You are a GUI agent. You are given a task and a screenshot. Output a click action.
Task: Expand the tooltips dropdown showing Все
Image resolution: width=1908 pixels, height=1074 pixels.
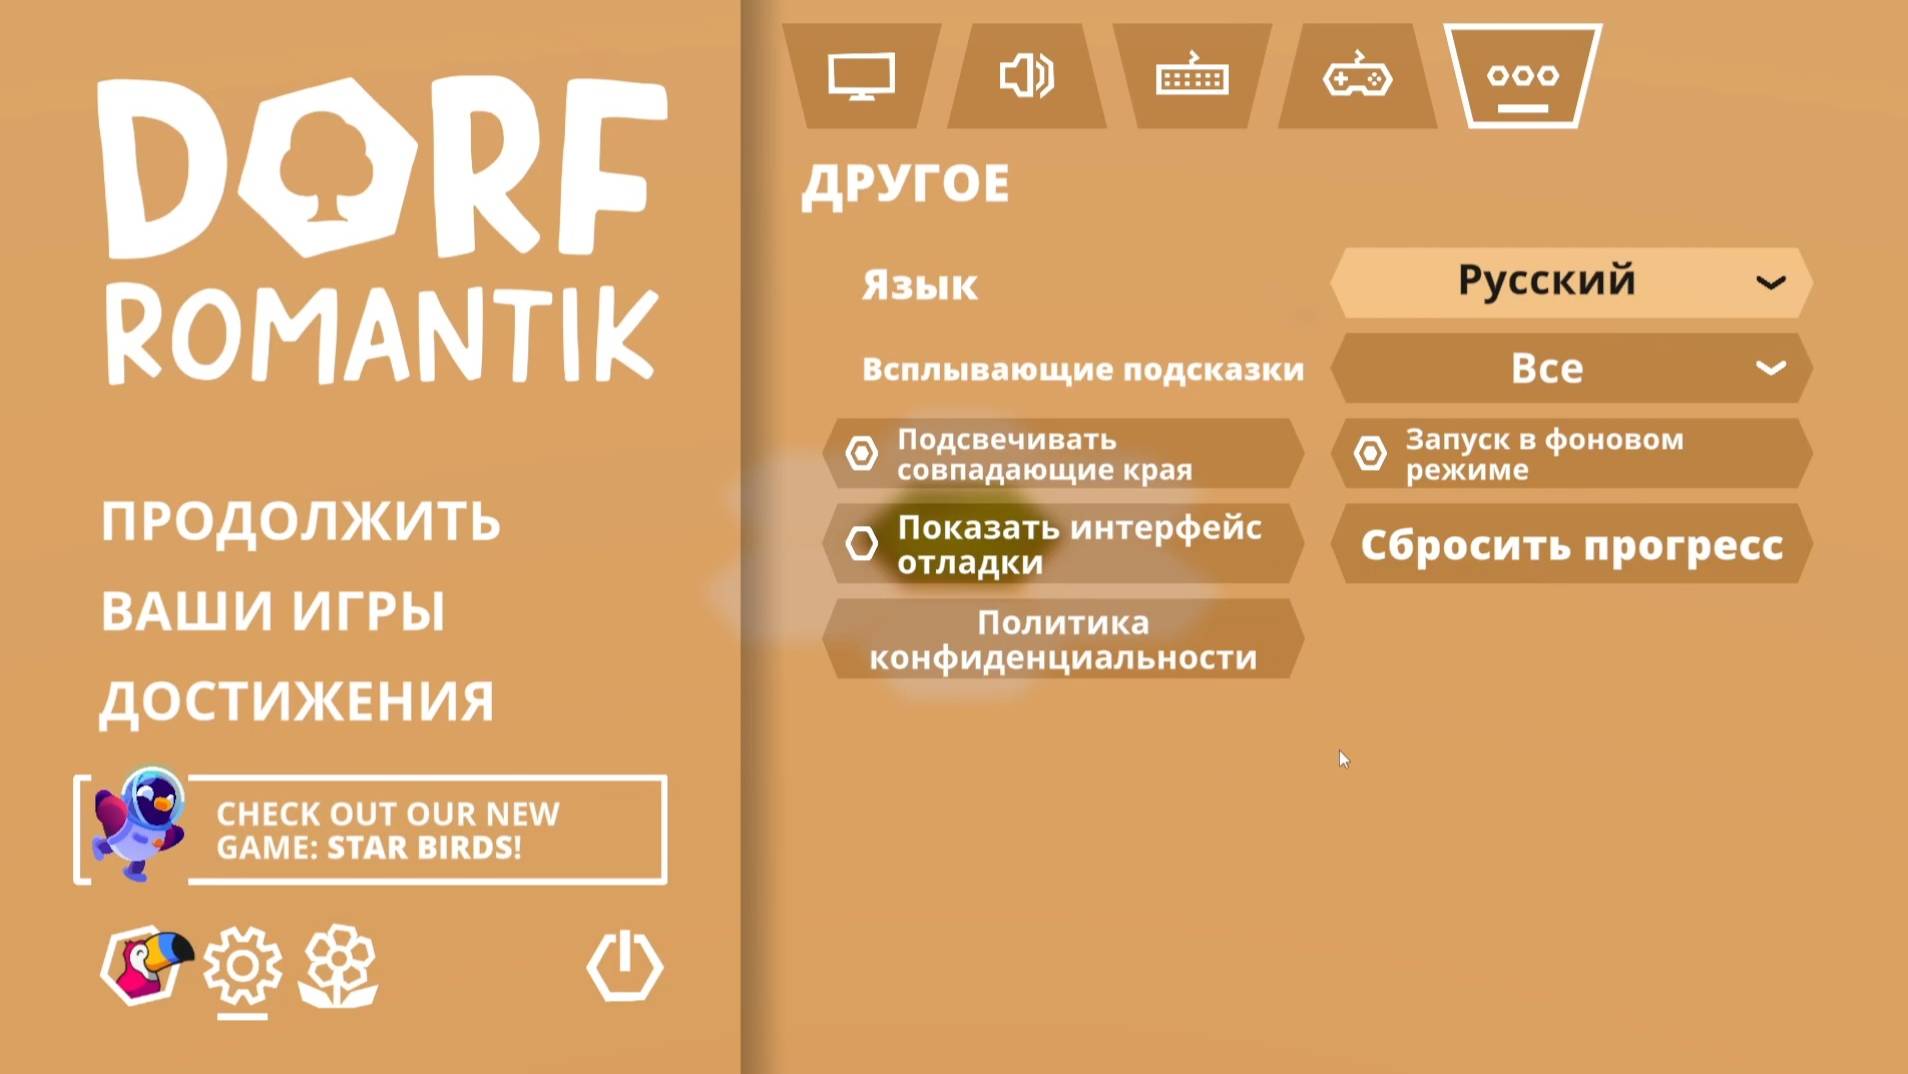1570,368
